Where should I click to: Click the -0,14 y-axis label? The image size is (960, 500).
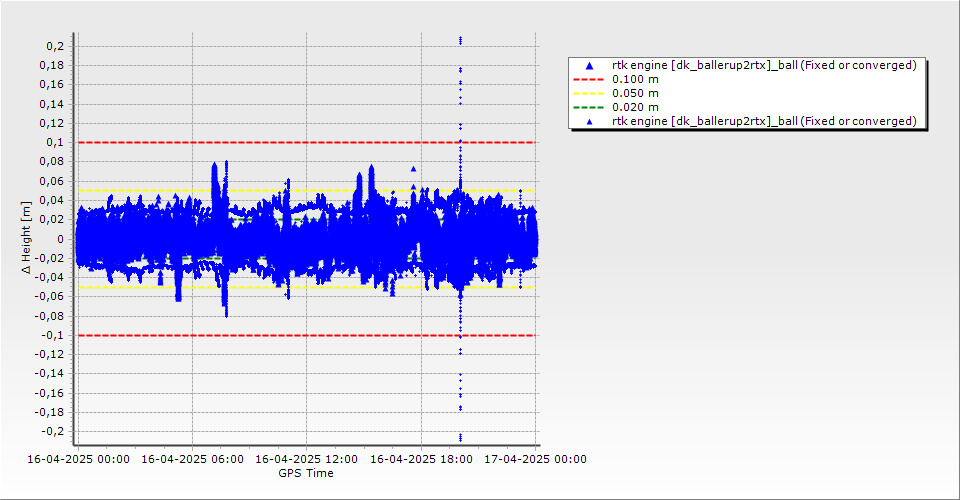[x=49, y=374]
